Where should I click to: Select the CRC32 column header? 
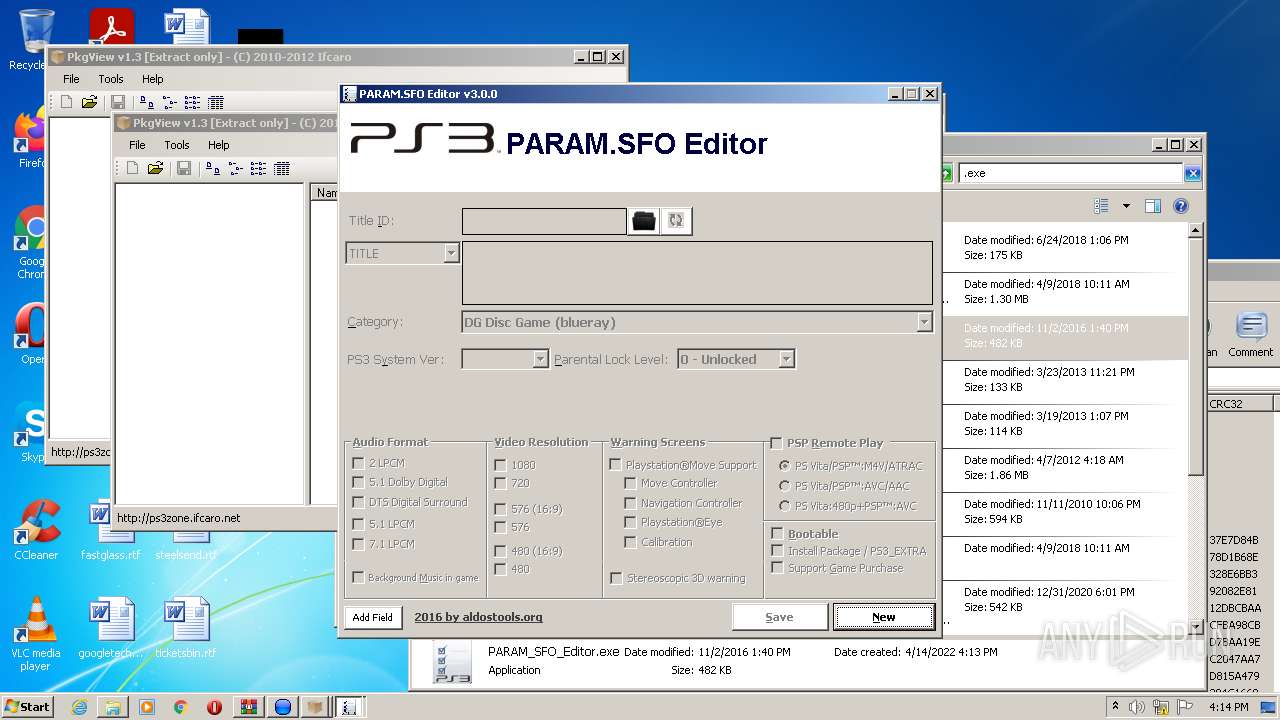1240,404
